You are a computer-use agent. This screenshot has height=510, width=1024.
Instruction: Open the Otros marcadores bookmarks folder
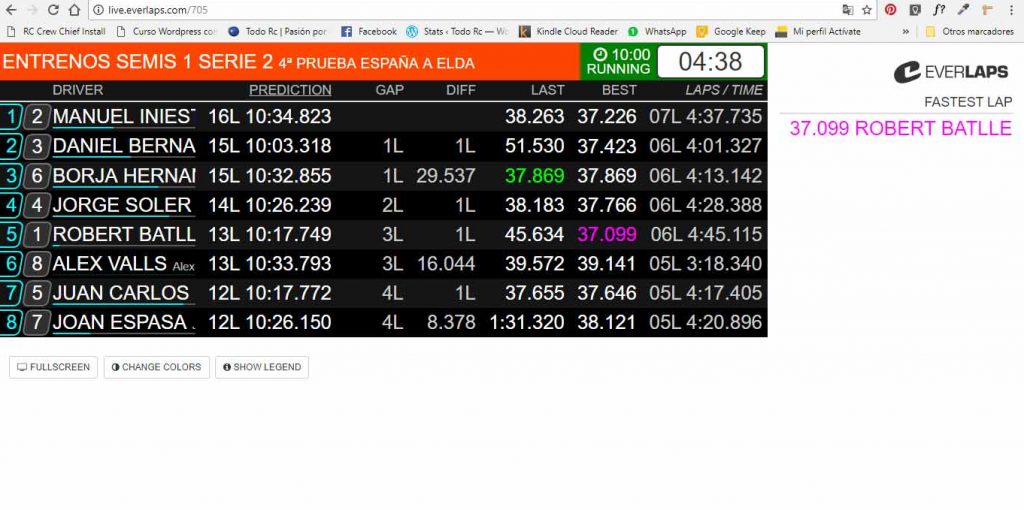[x=969, y=32]
